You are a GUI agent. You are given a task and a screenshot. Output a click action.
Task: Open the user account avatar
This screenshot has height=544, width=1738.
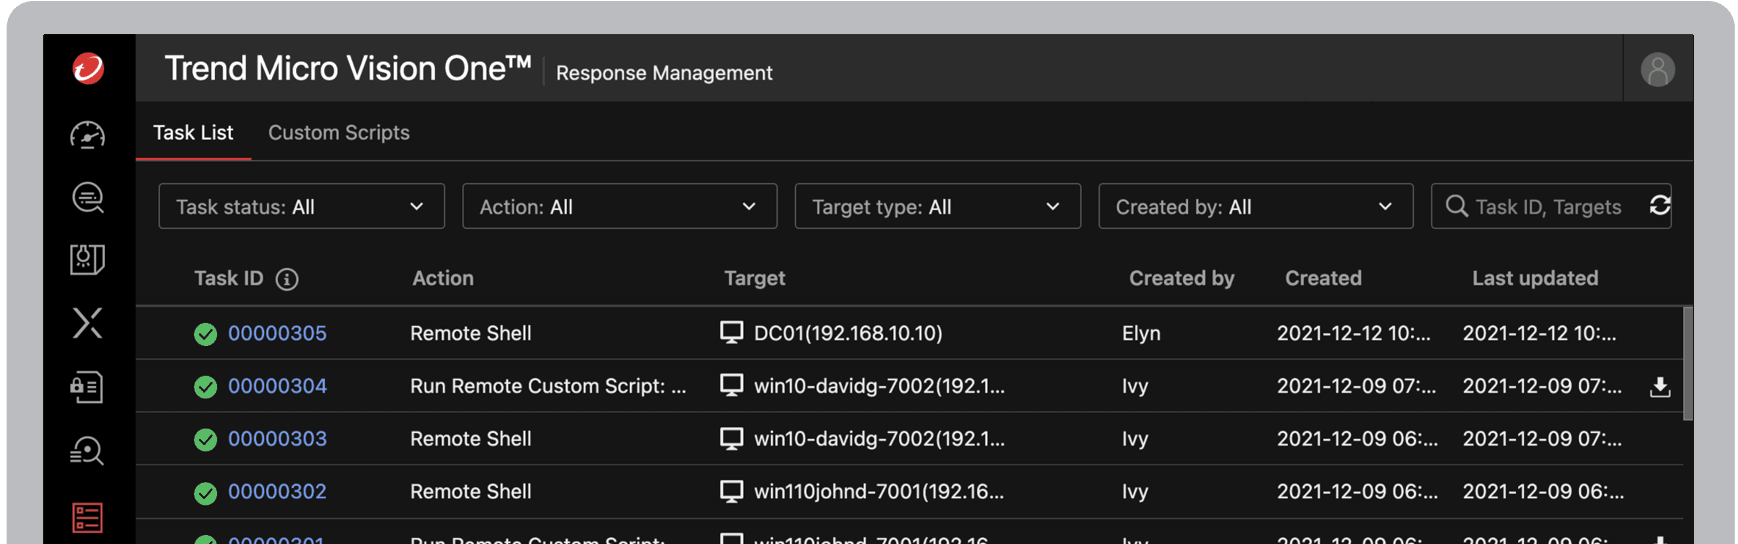[1657, 69]
